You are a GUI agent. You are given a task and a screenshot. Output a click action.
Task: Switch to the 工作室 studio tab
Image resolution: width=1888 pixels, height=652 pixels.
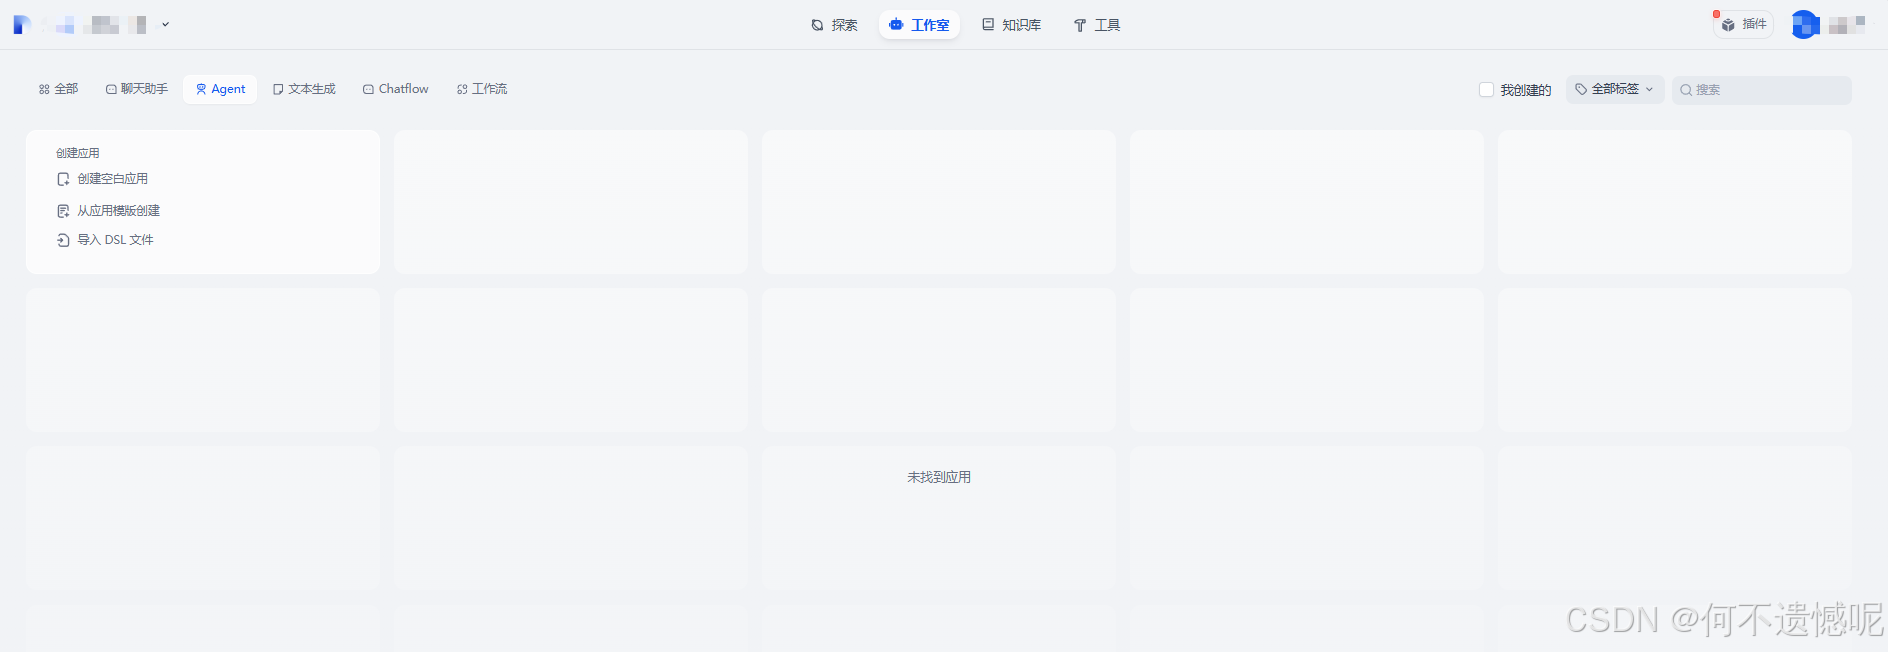(x=919, y=25)
